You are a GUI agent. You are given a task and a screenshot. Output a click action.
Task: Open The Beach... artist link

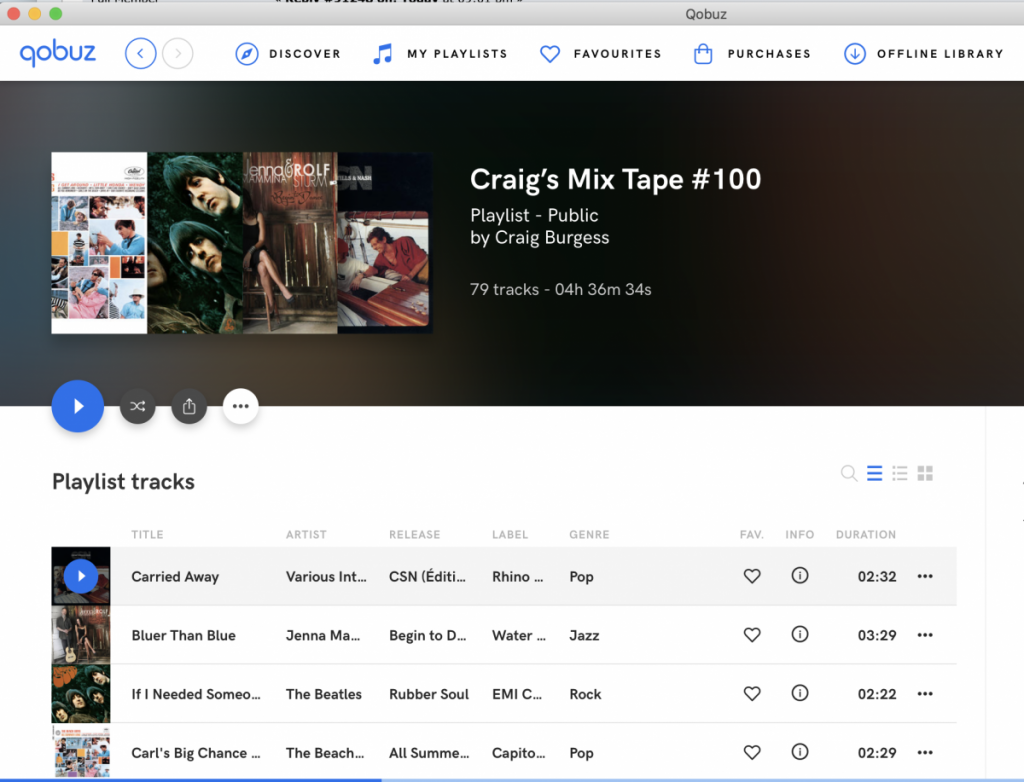click(x=325, y=753)
